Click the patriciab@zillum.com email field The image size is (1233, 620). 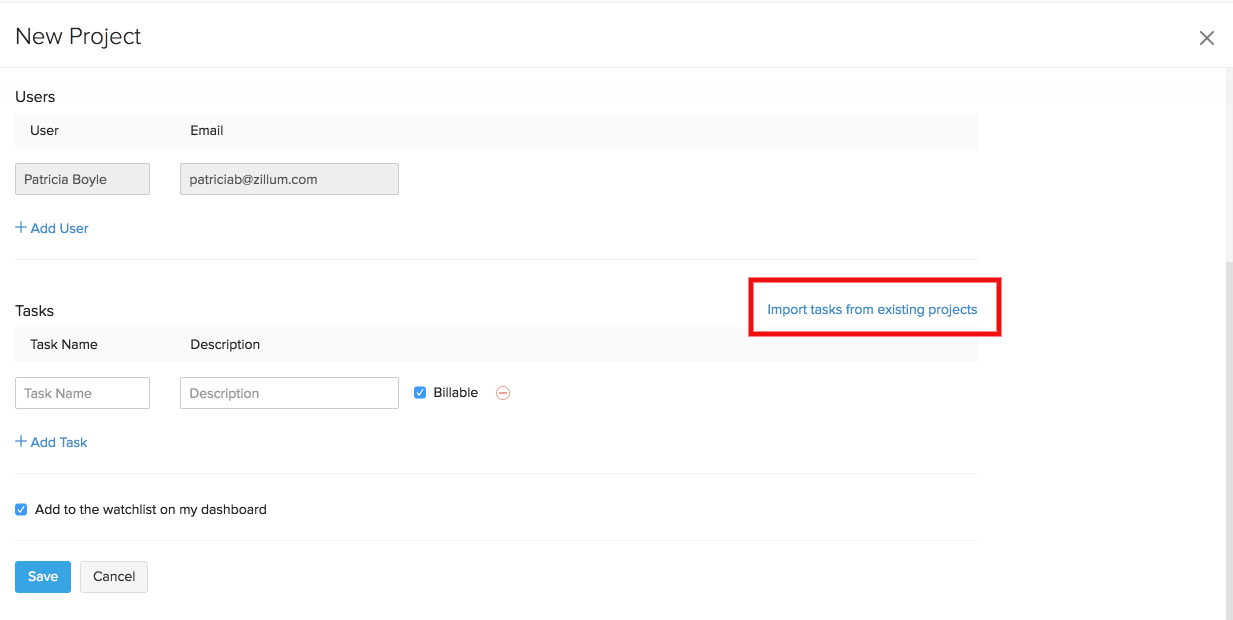289,179
